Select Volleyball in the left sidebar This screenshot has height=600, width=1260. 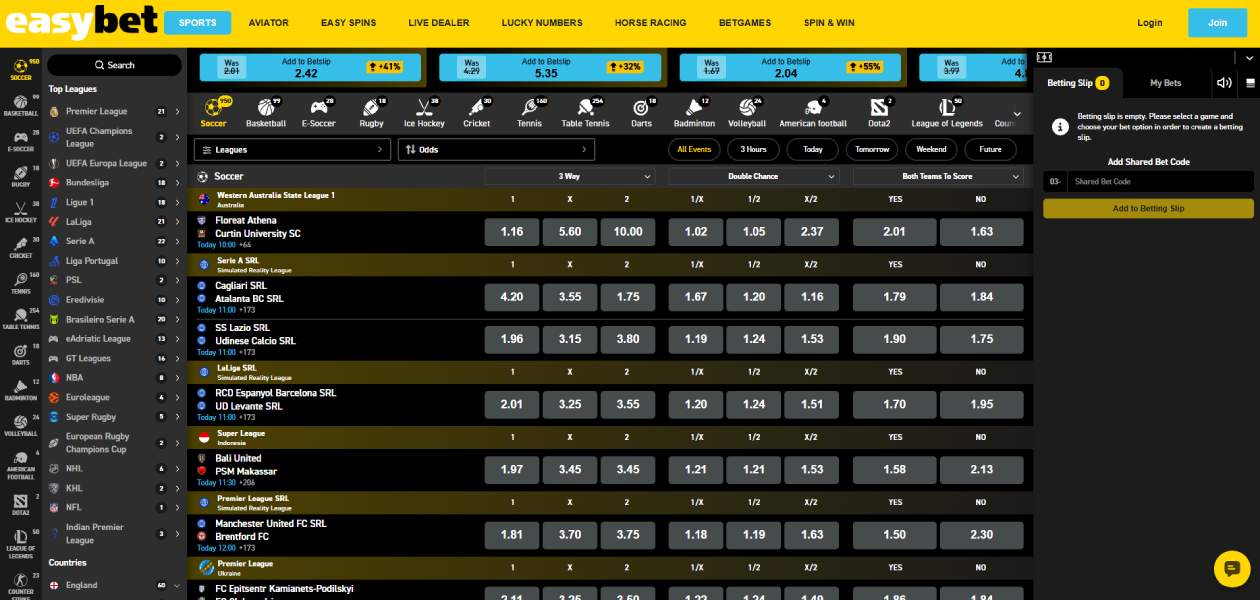pyautogui.click(x=20, y=425)
